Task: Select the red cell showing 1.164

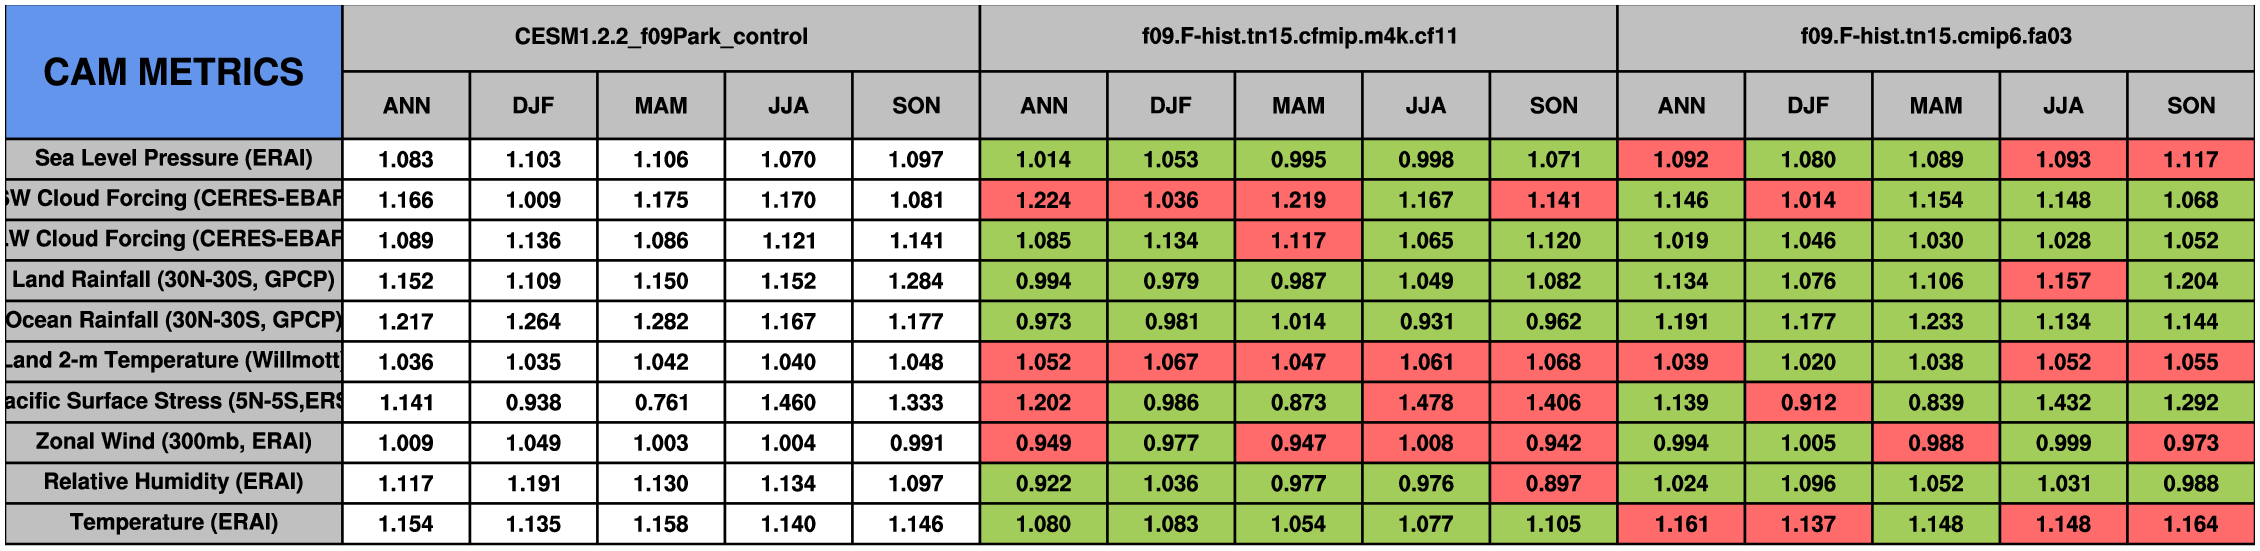Action: coord(2191,523)
